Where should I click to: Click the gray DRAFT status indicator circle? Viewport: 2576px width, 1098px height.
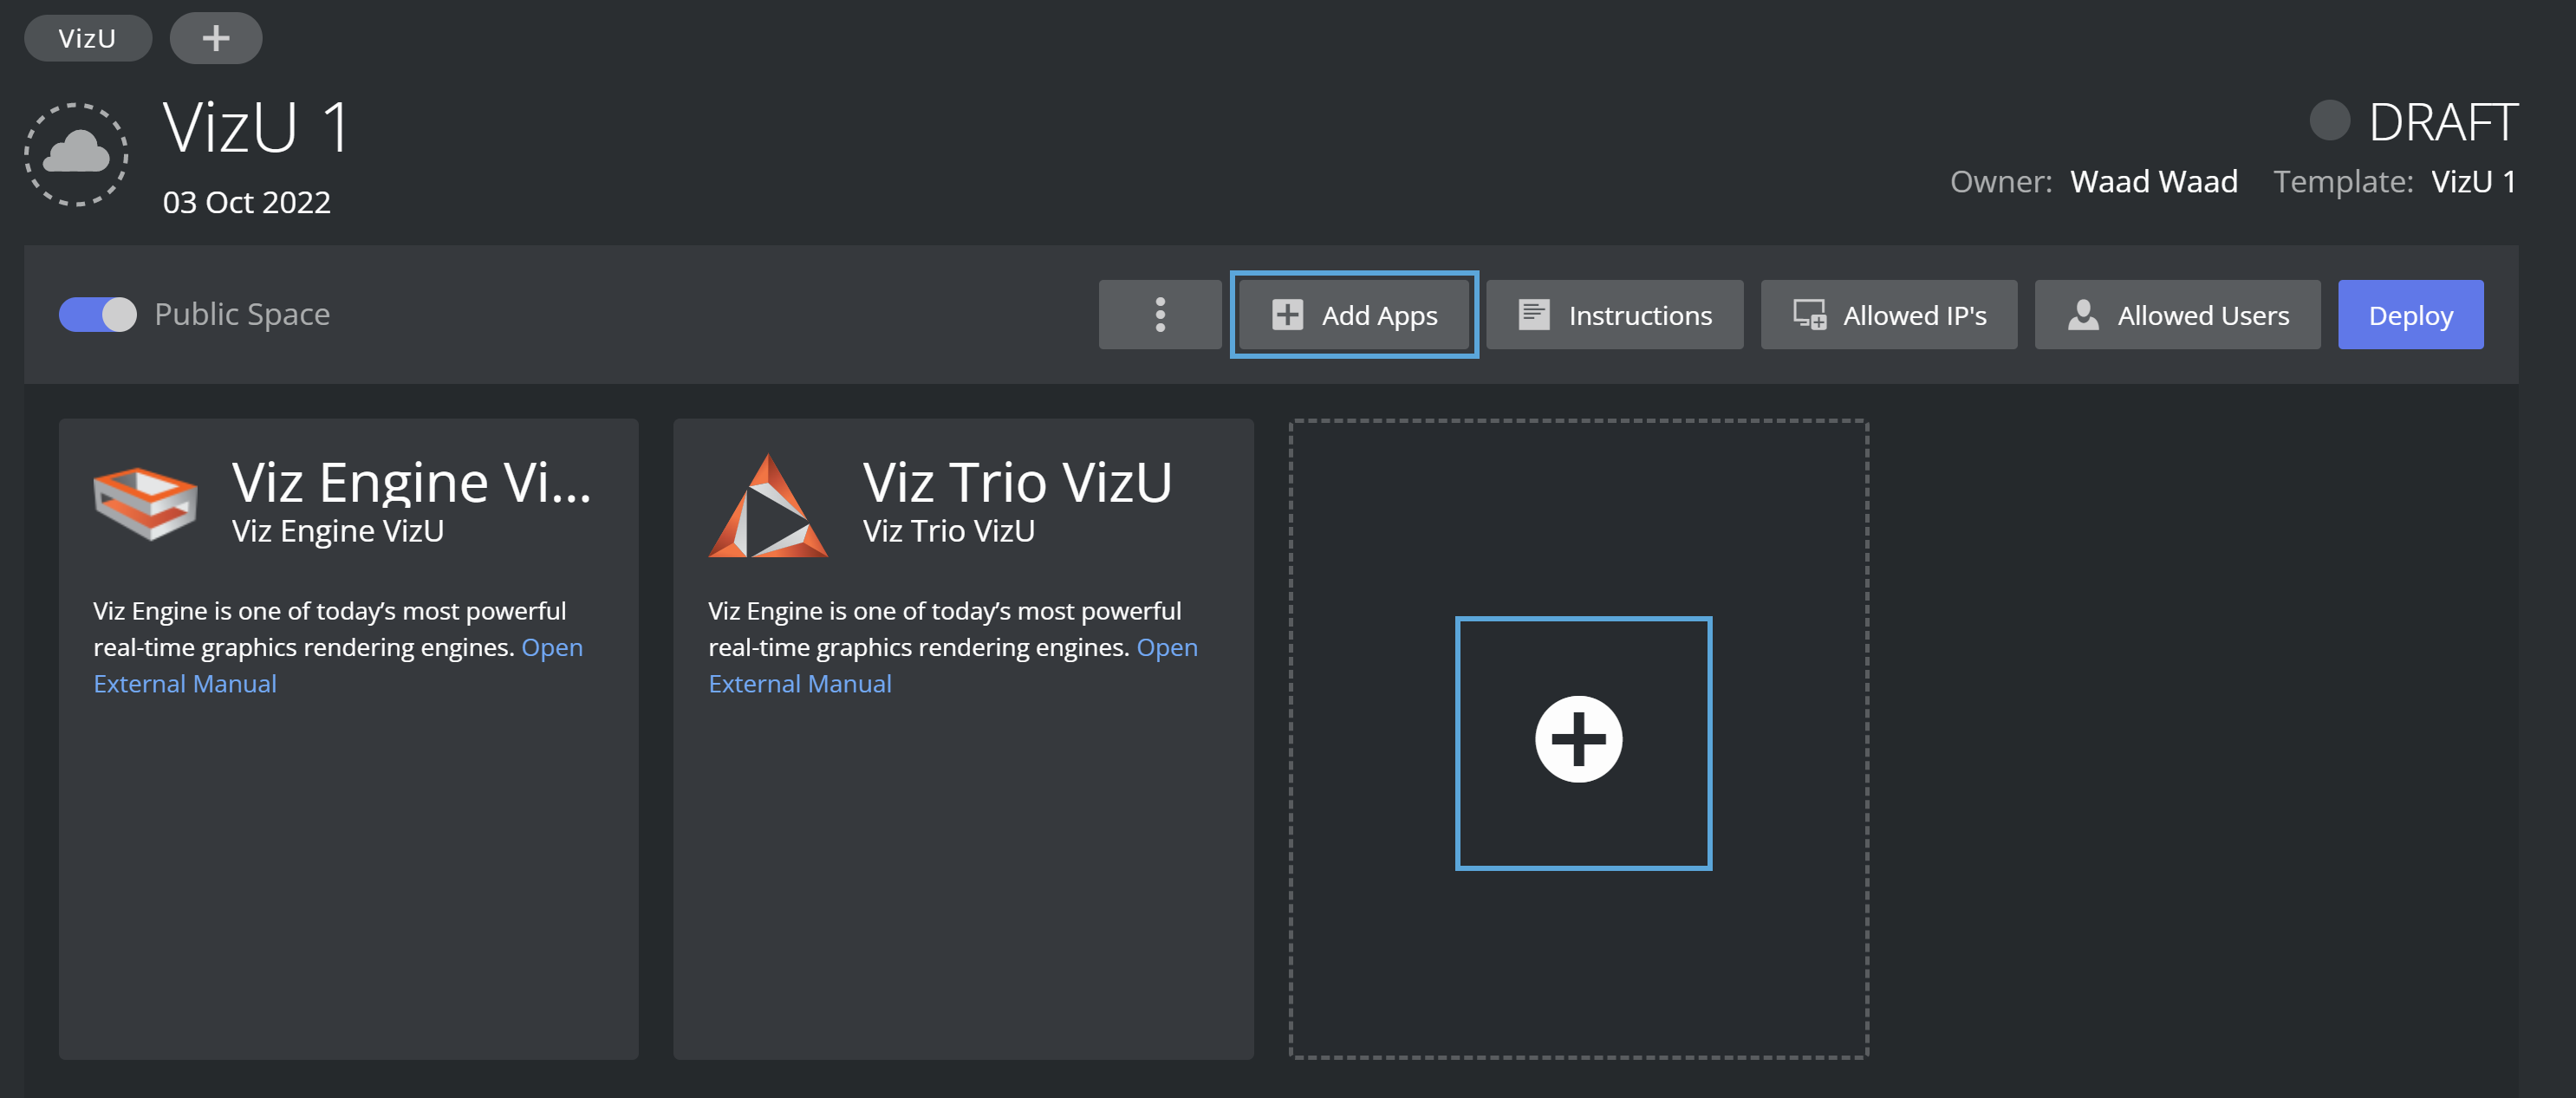pyautogui.click(x=2329, y=121)
